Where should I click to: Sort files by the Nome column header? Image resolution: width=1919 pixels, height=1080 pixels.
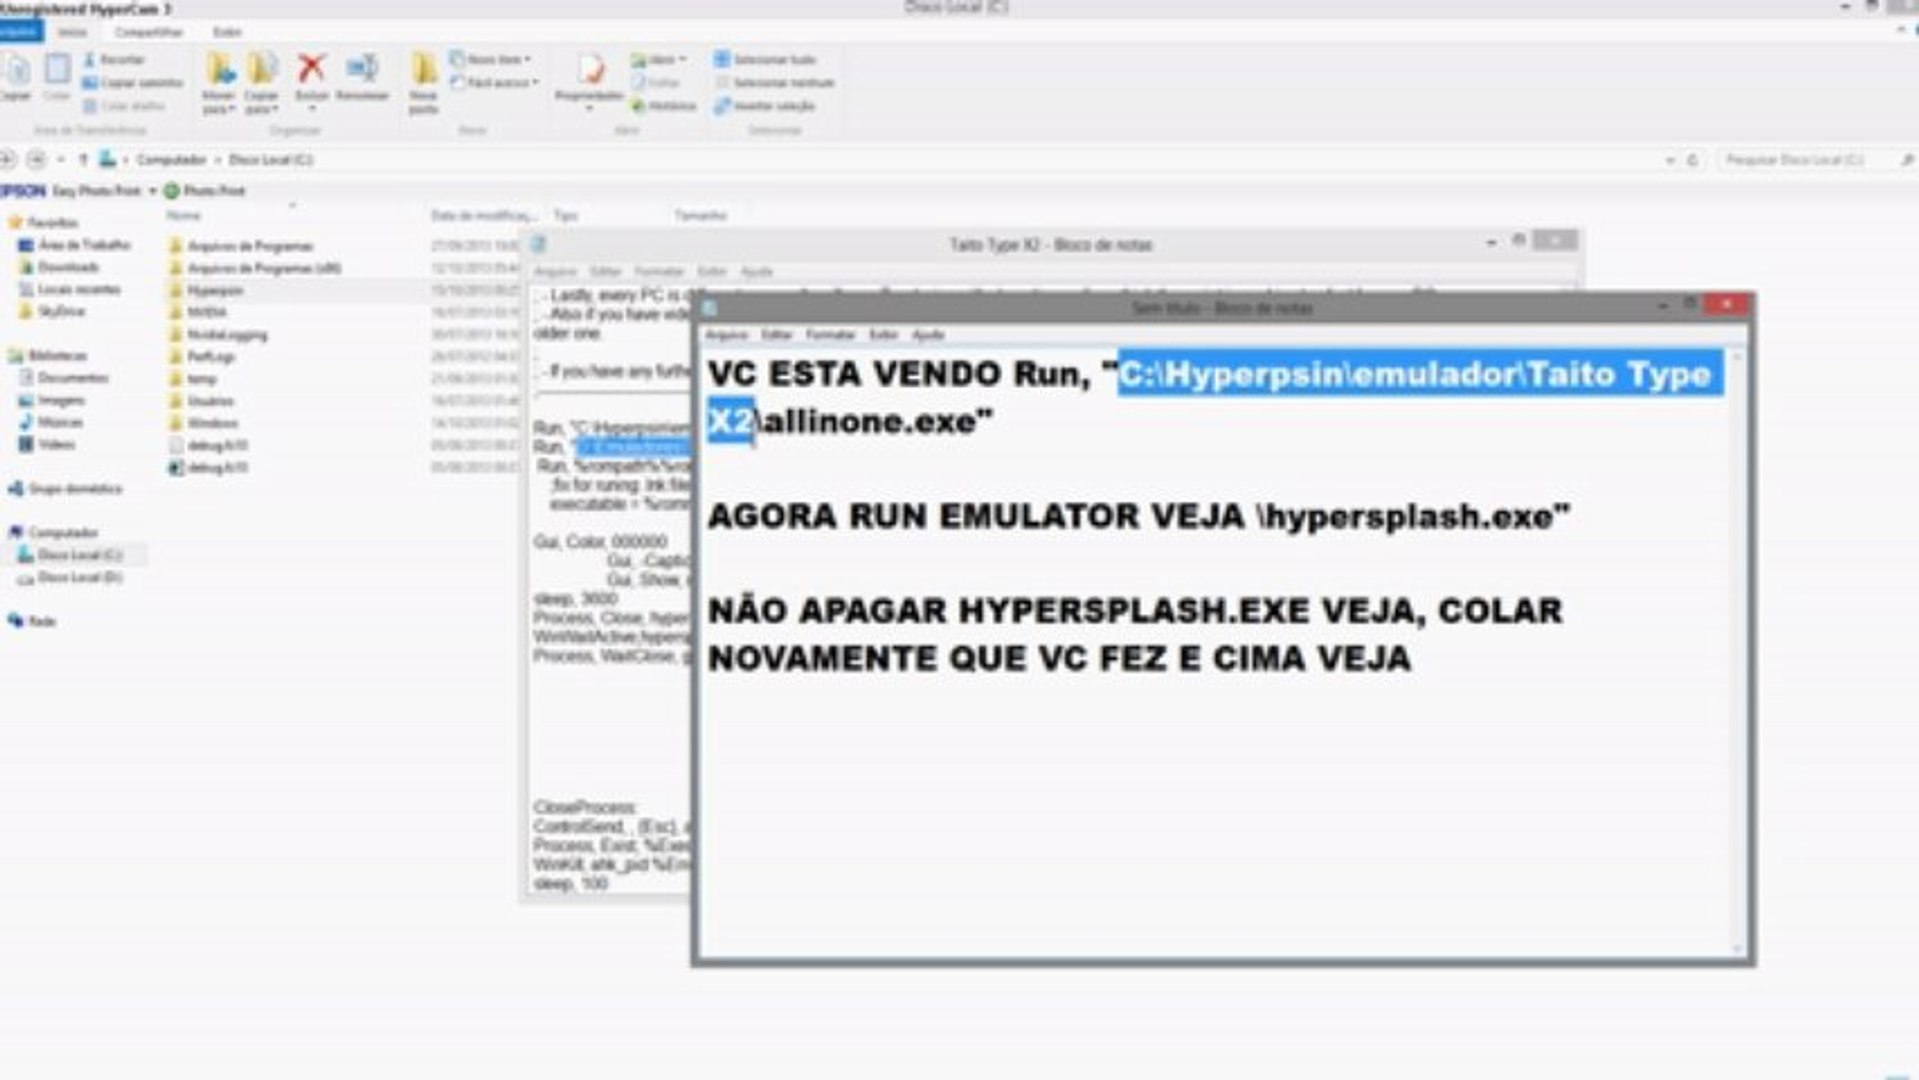pos(183,215)
